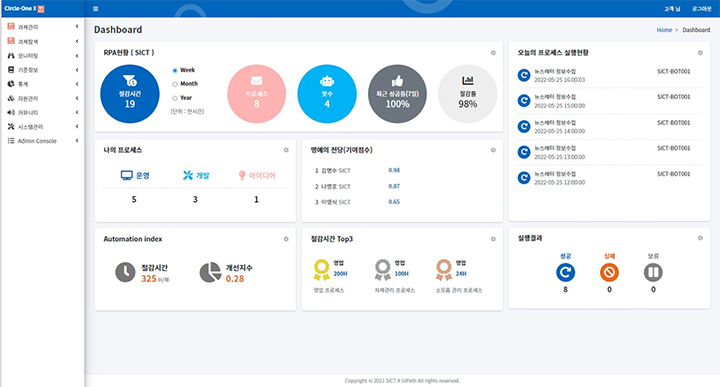720x387 pixels.
Task: Click contribution score 0.65
Action: click(x=394, y=202)
